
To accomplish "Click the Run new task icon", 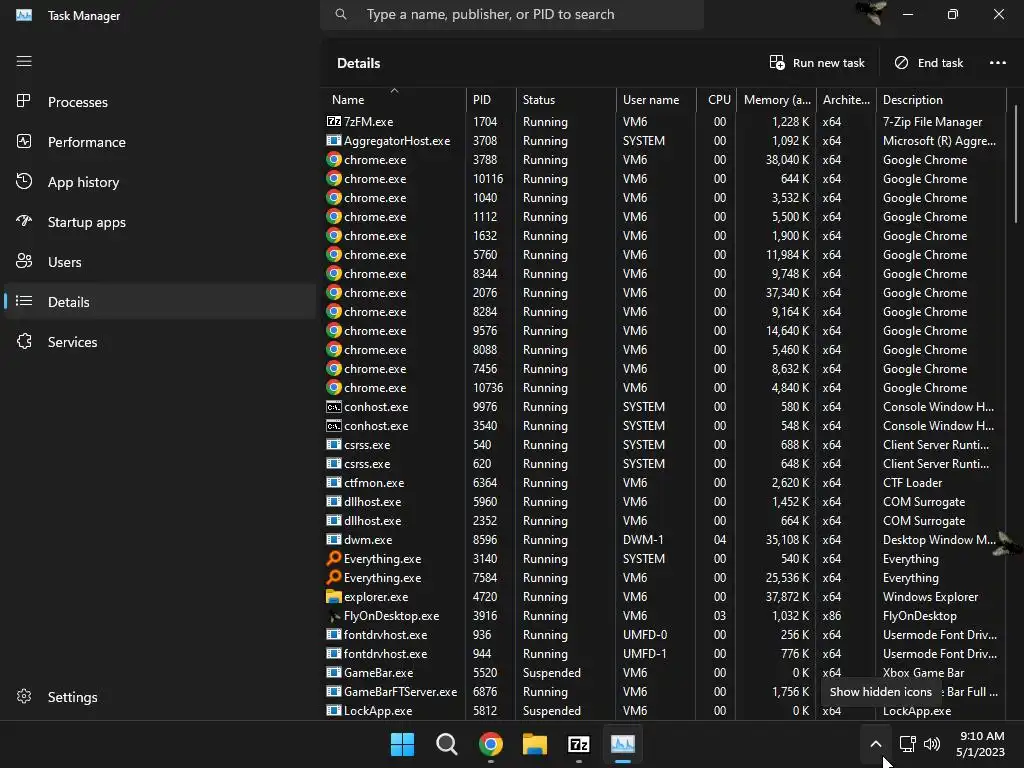I will (777, 63).
